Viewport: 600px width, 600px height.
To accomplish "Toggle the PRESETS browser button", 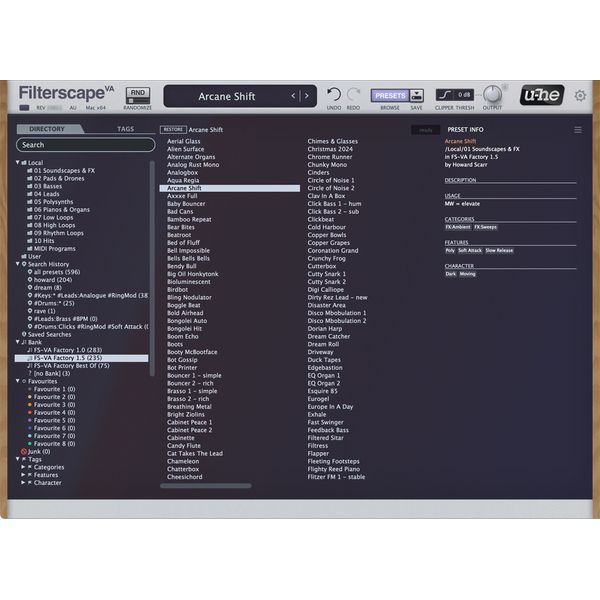I will [389, 95].
